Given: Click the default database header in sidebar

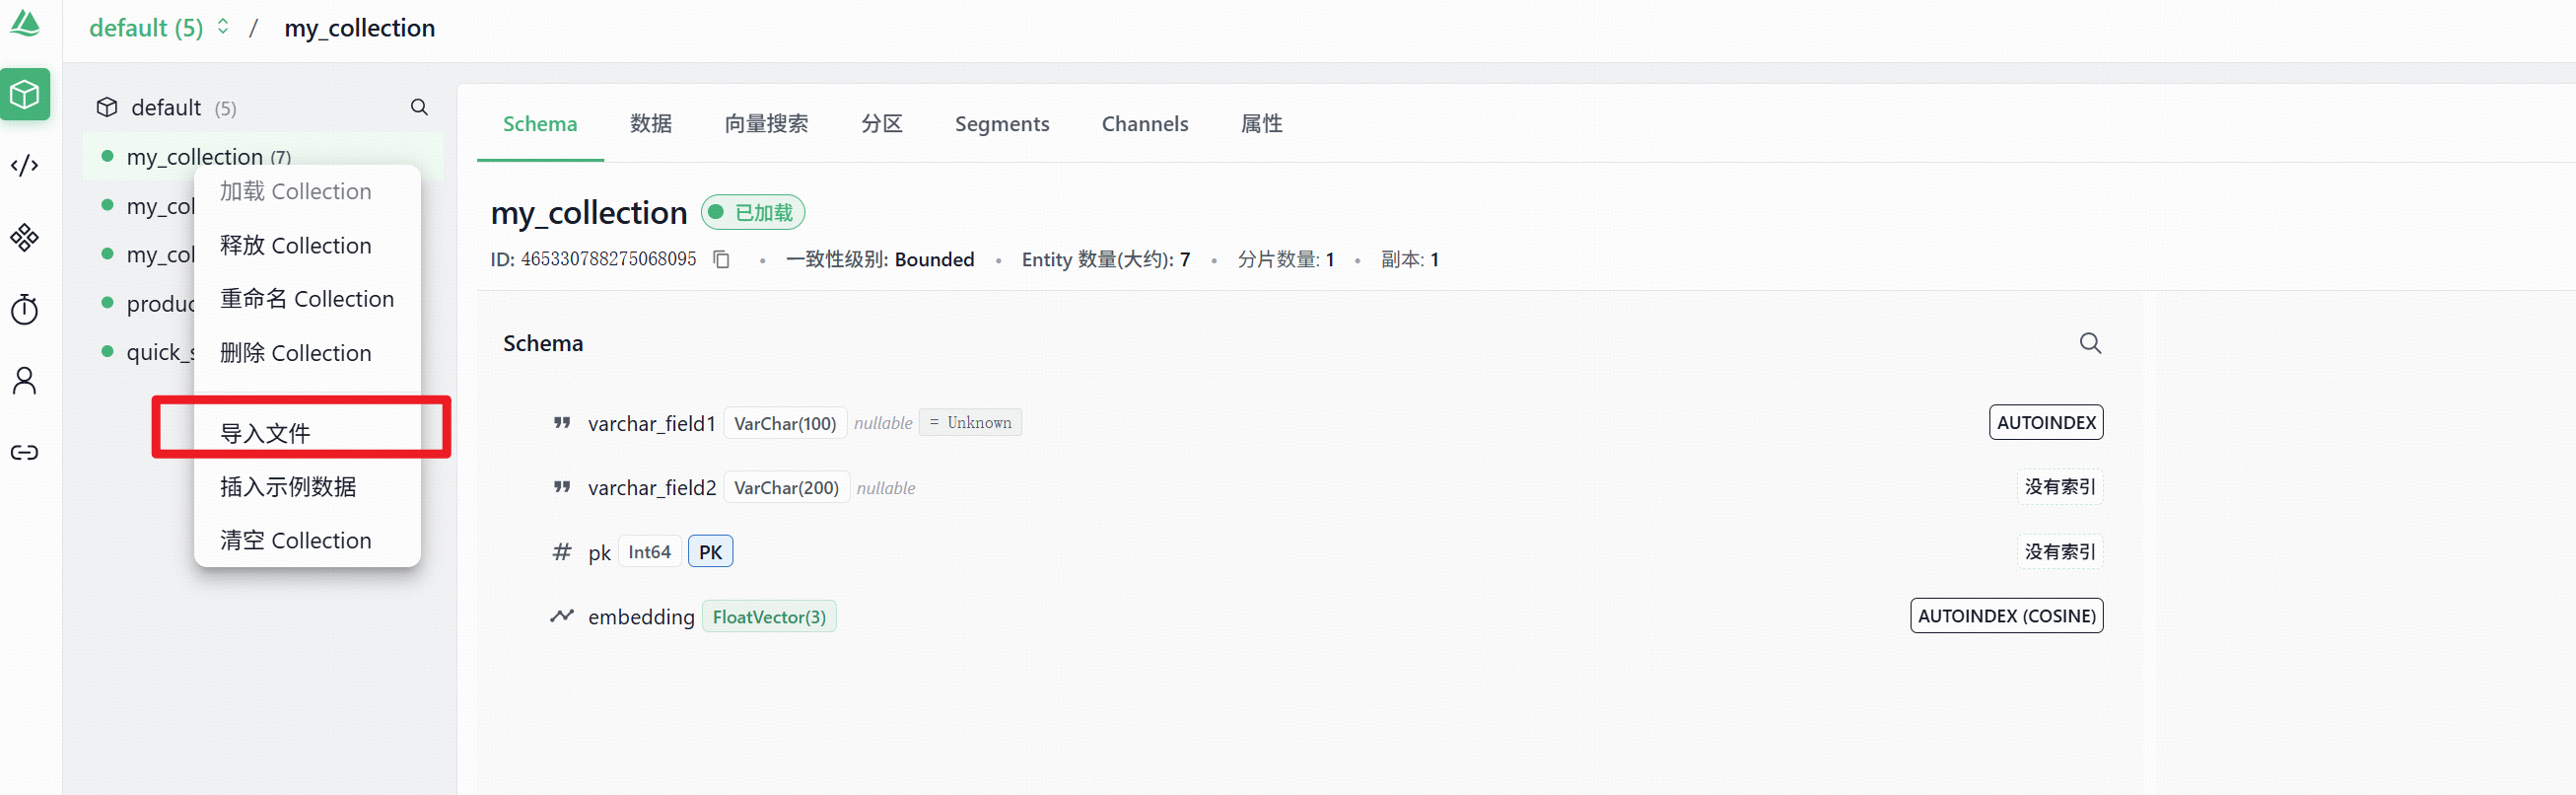Looking at the screenshot, I should (167, 107).
